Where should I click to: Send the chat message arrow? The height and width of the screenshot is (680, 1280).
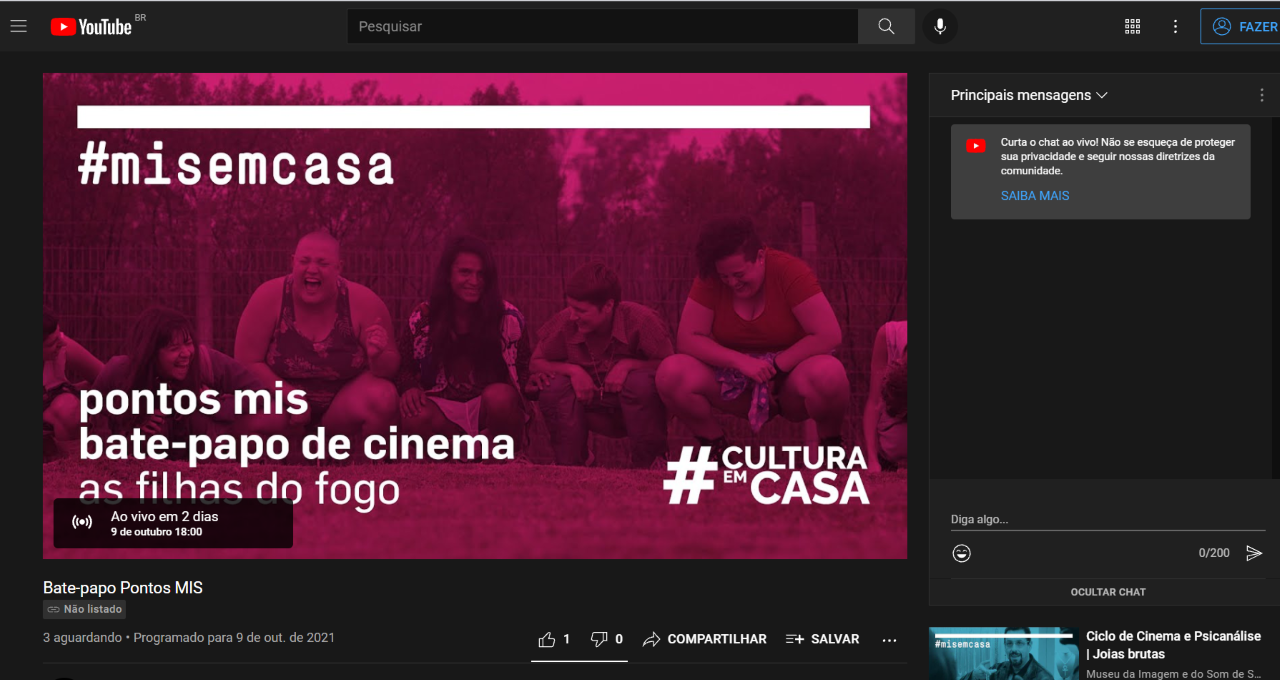1254,553
